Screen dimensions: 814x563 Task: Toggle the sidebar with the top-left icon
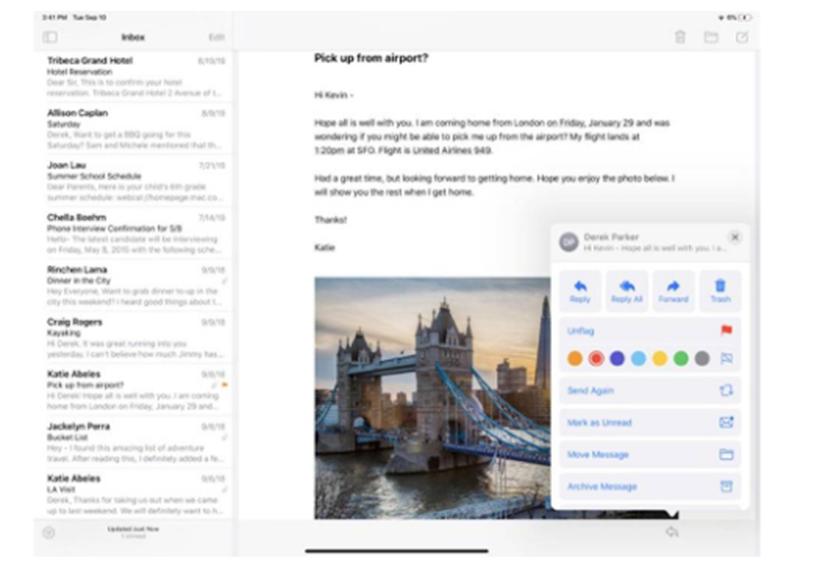tap(50, 37)
